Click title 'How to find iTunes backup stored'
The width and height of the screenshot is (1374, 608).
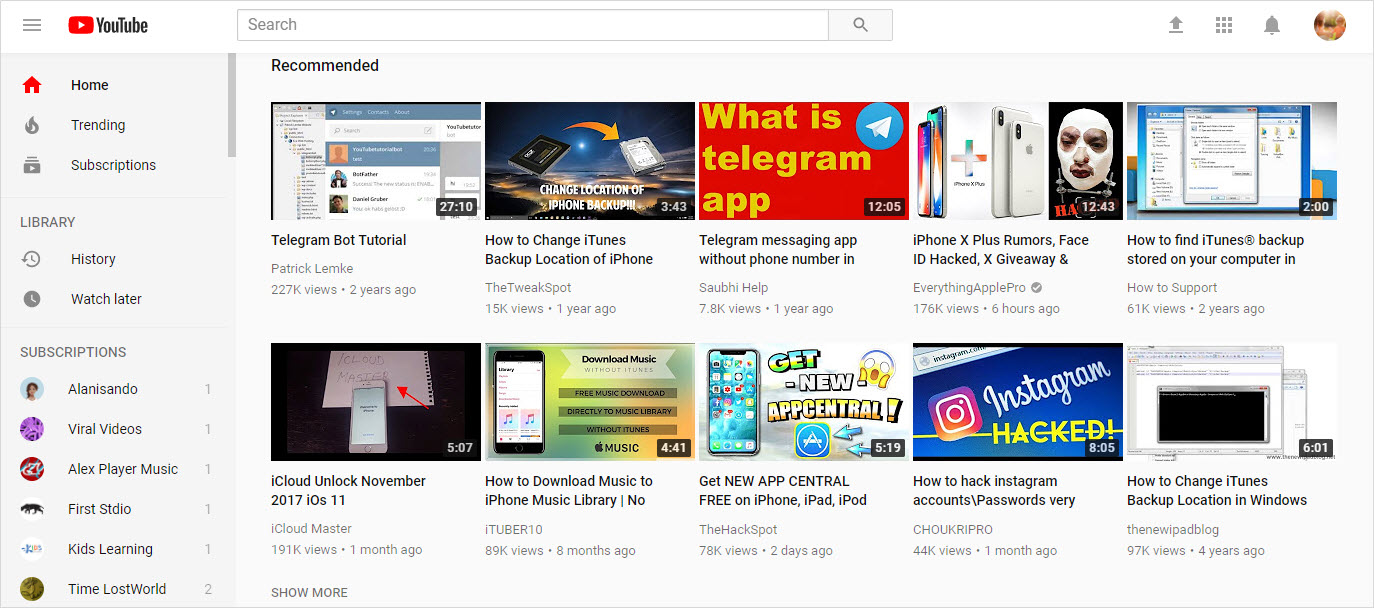pyautogui.click(x=1216, y=250)
